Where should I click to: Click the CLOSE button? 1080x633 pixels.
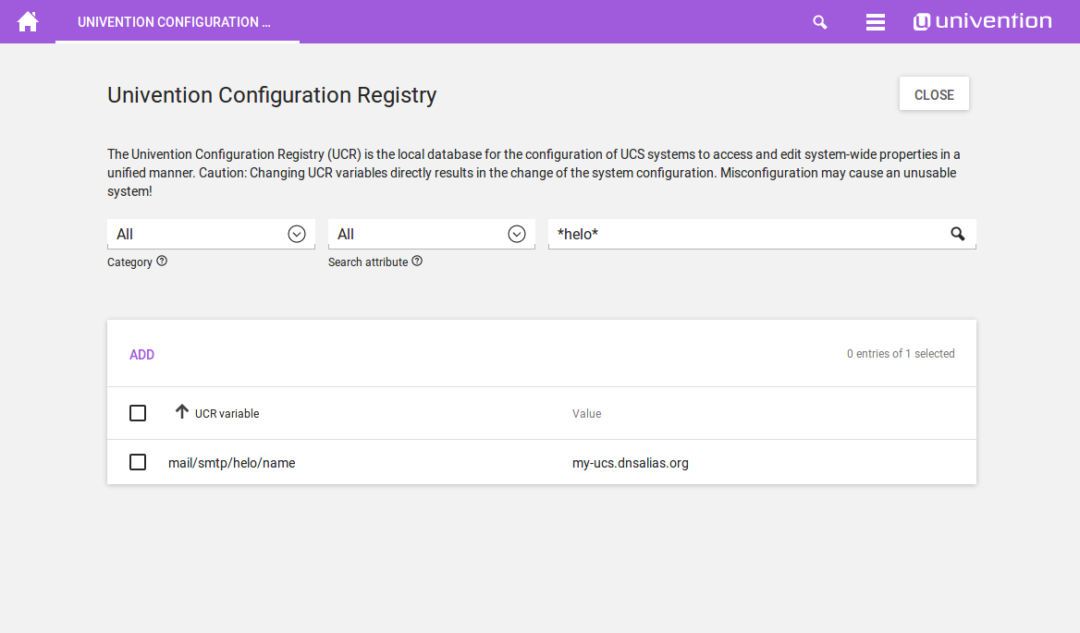tap(933, 93)
